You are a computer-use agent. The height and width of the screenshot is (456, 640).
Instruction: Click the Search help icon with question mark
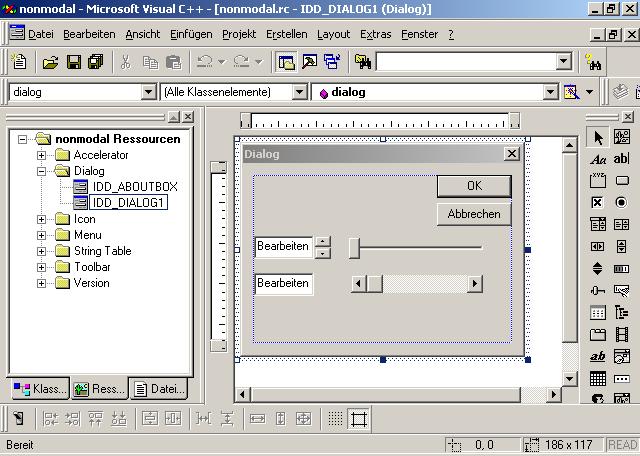593,62
